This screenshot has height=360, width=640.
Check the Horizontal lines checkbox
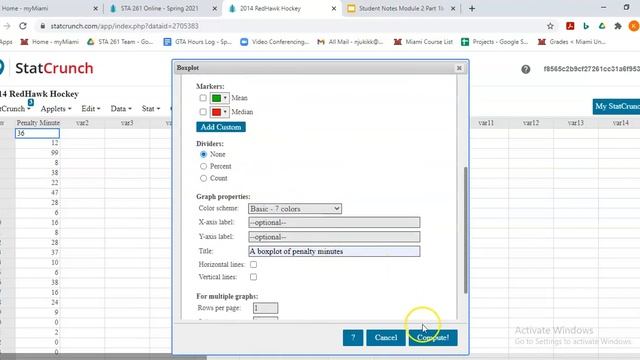pyautogui.click(x=253, y=264)
